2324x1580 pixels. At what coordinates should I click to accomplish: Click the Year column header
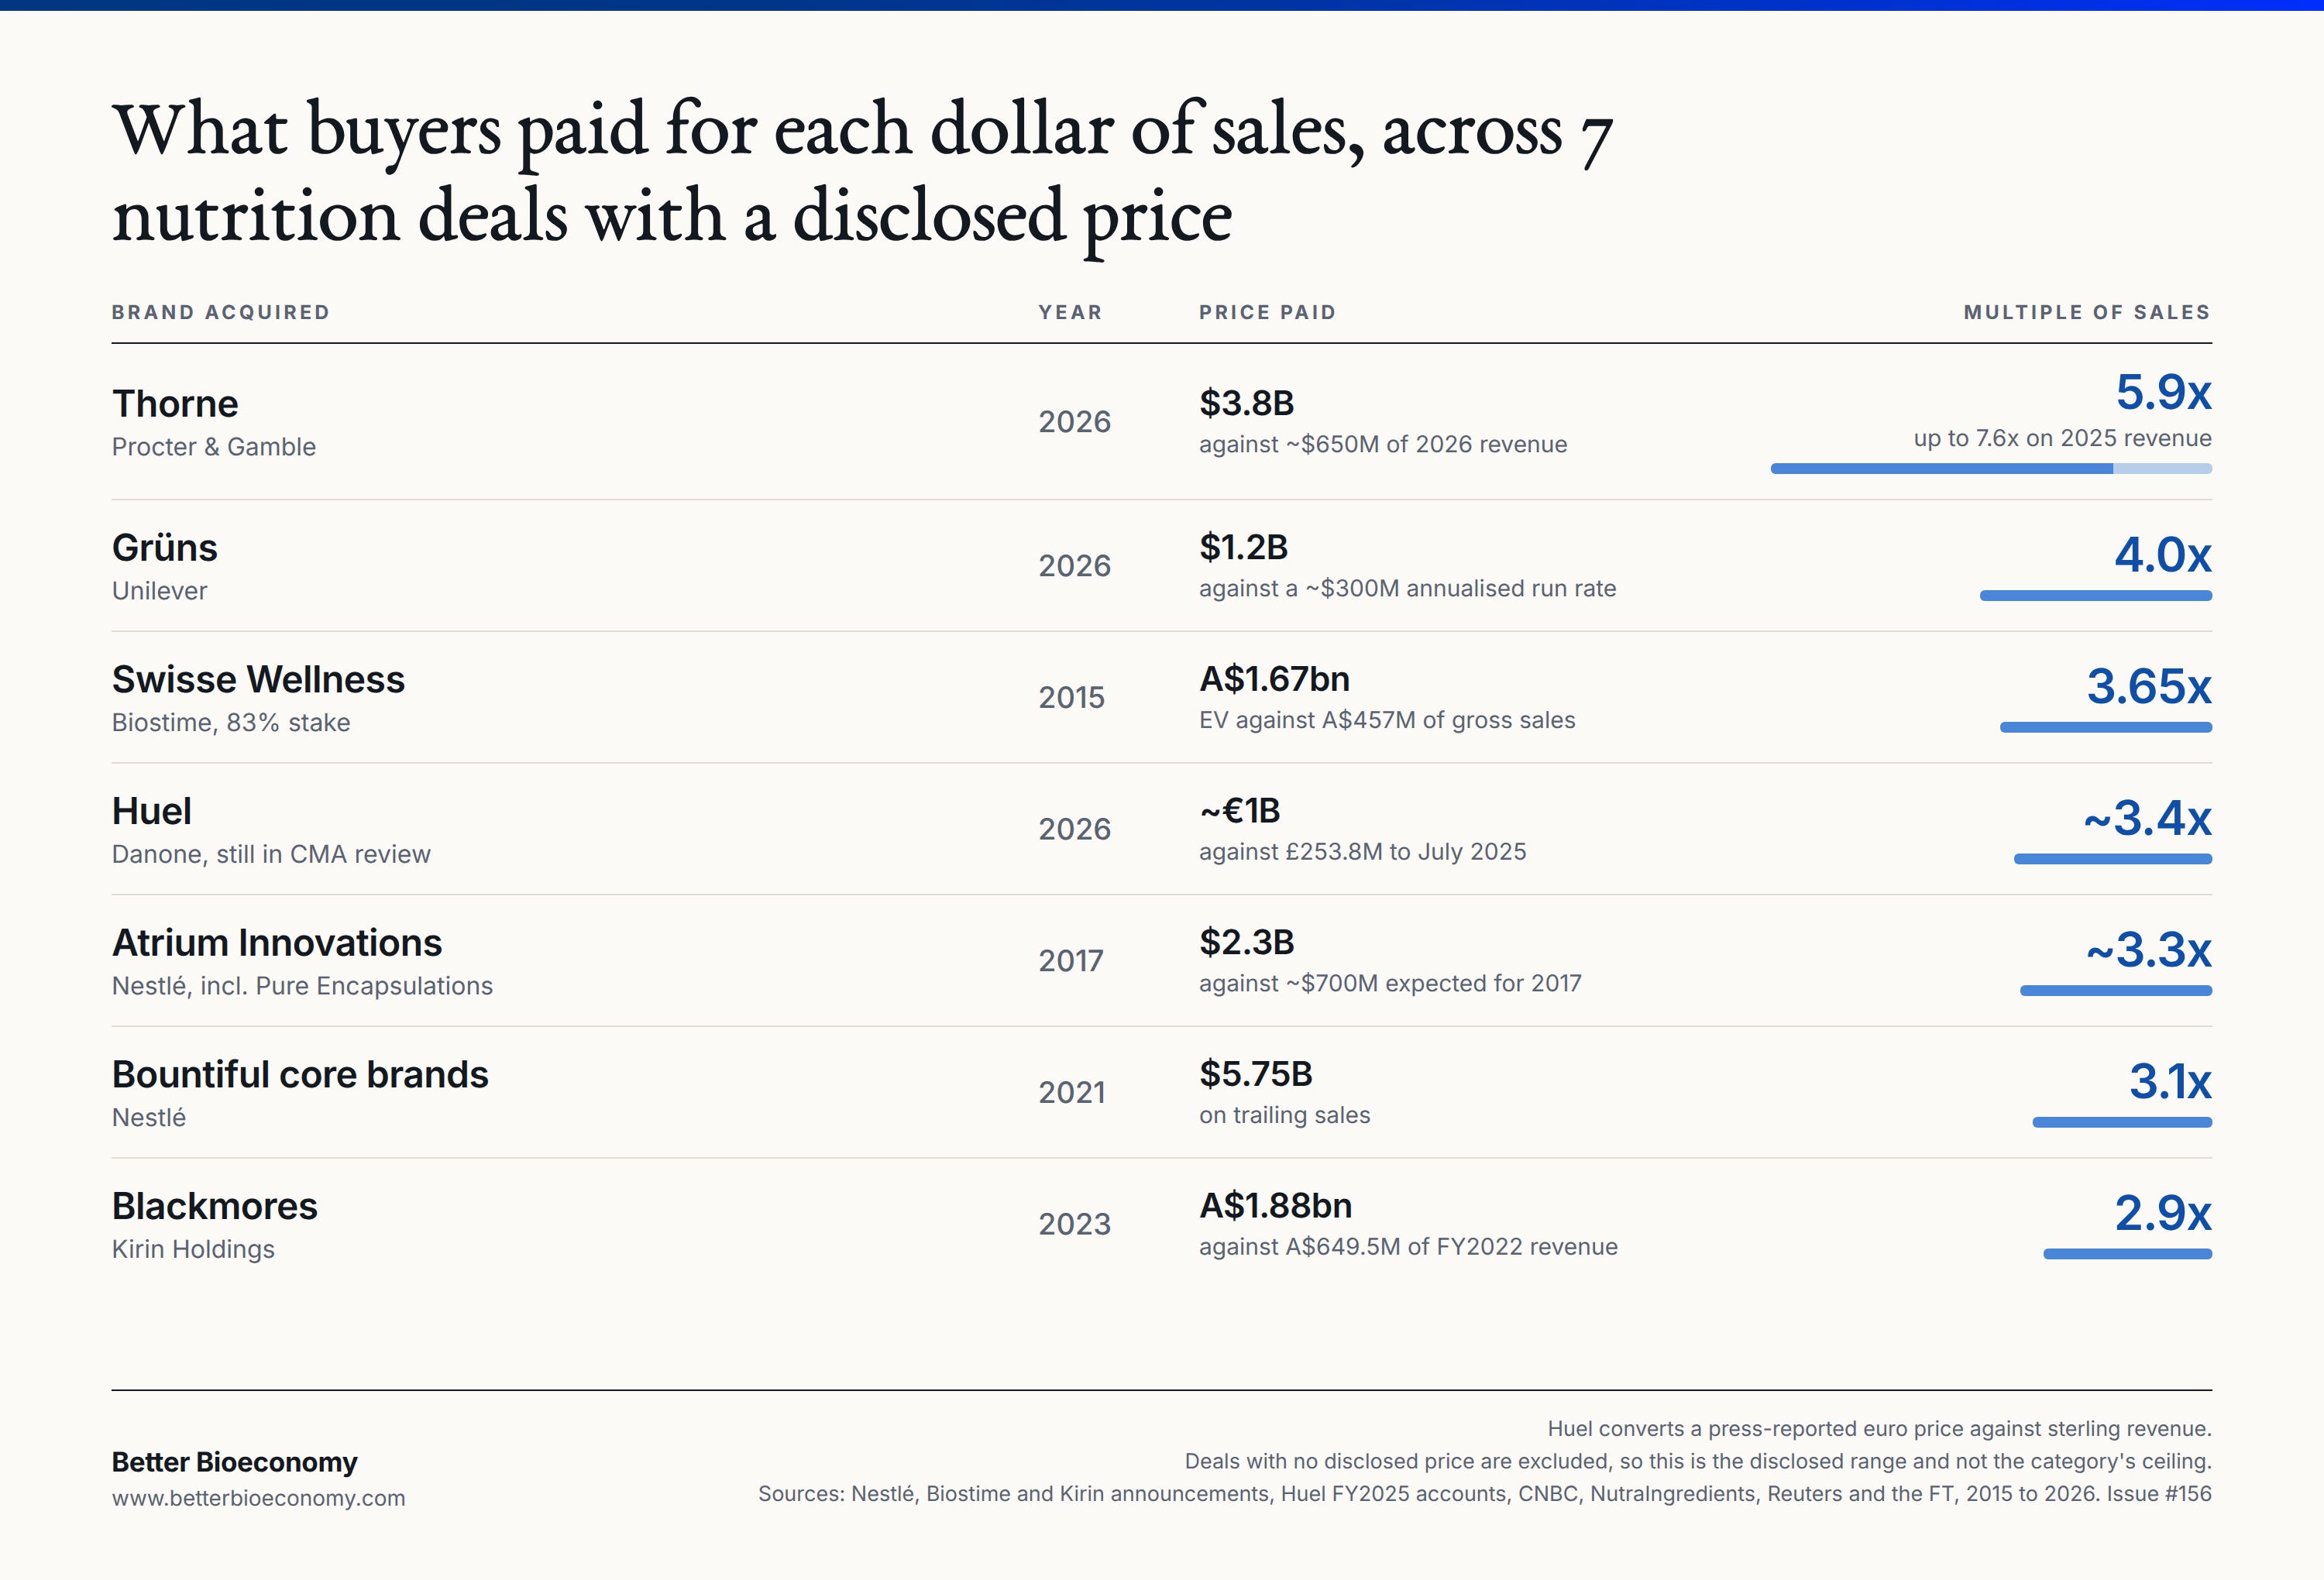[1070, 312]
